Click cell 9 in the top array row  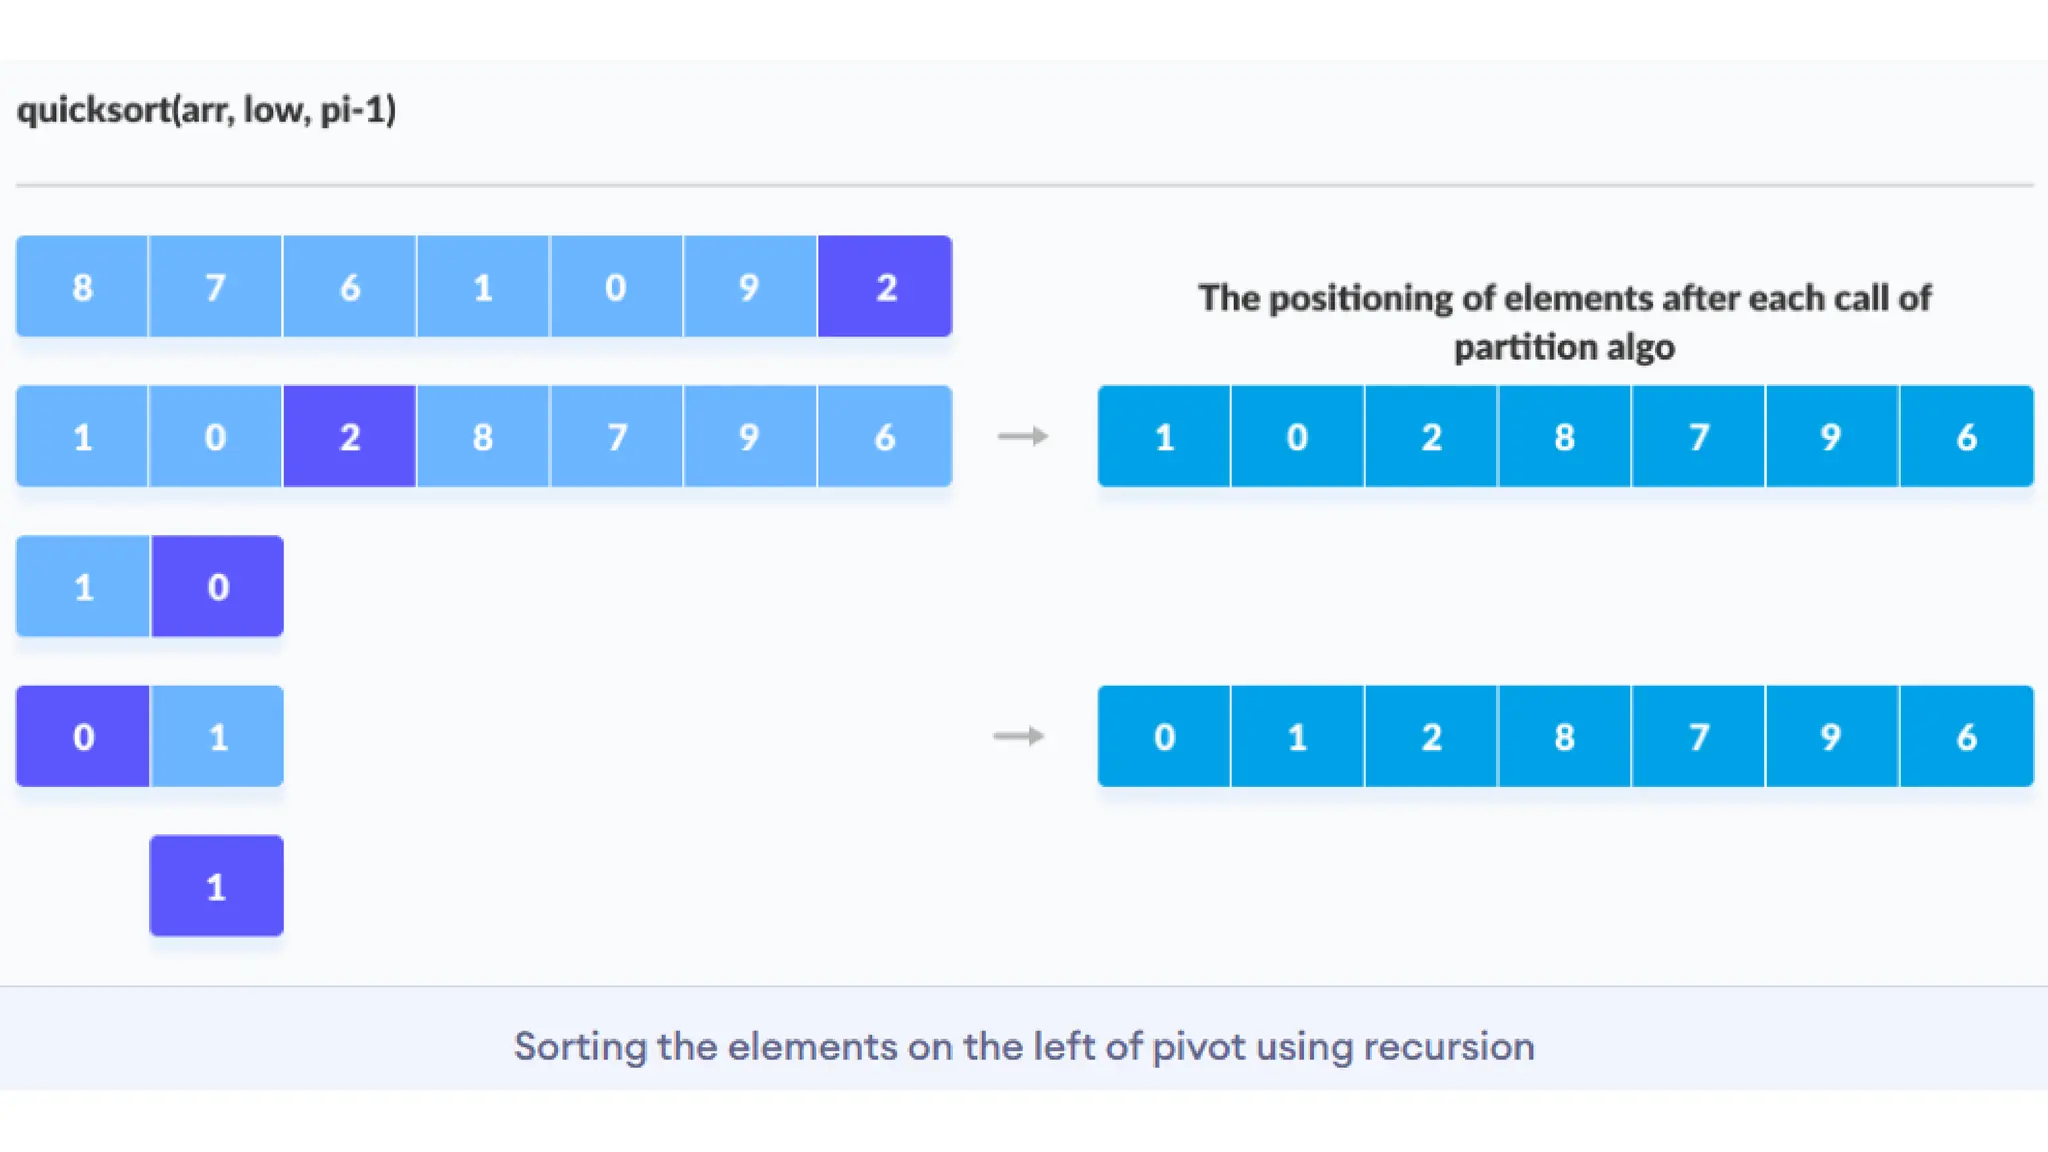[x=750, y=286]
